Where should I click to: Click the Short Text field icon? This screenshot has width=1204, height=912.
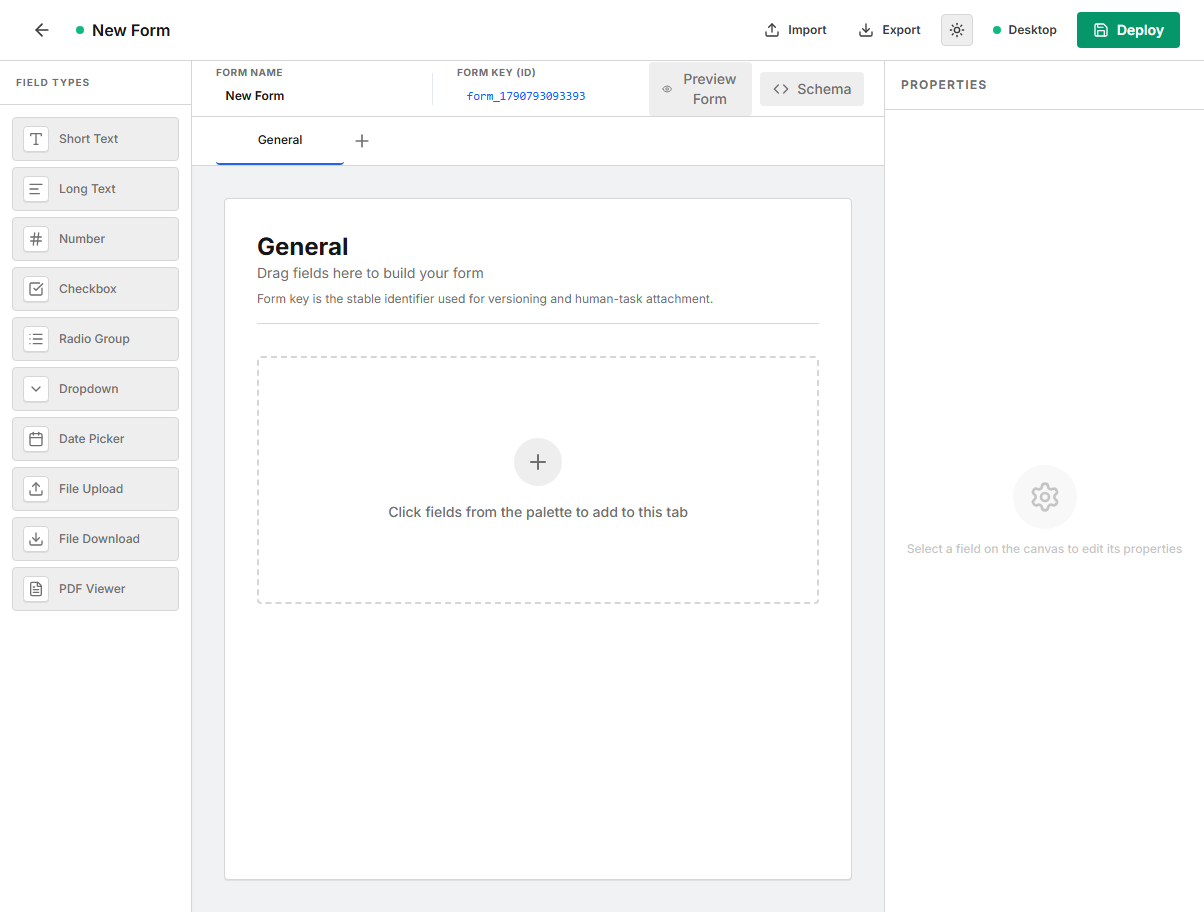36,139
